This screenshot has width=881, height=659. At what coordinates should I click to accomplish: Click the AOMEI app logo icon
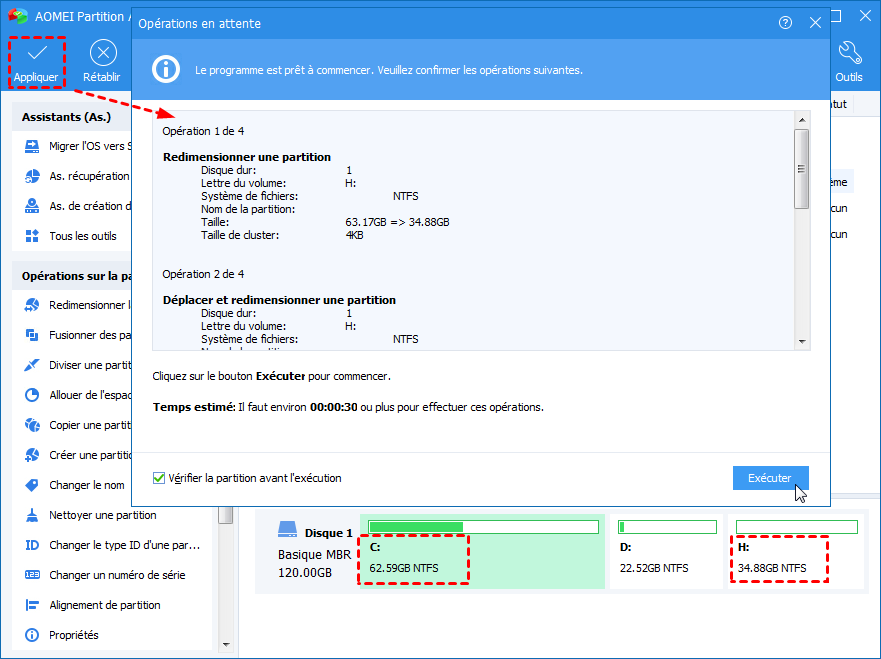click(18, 15)
